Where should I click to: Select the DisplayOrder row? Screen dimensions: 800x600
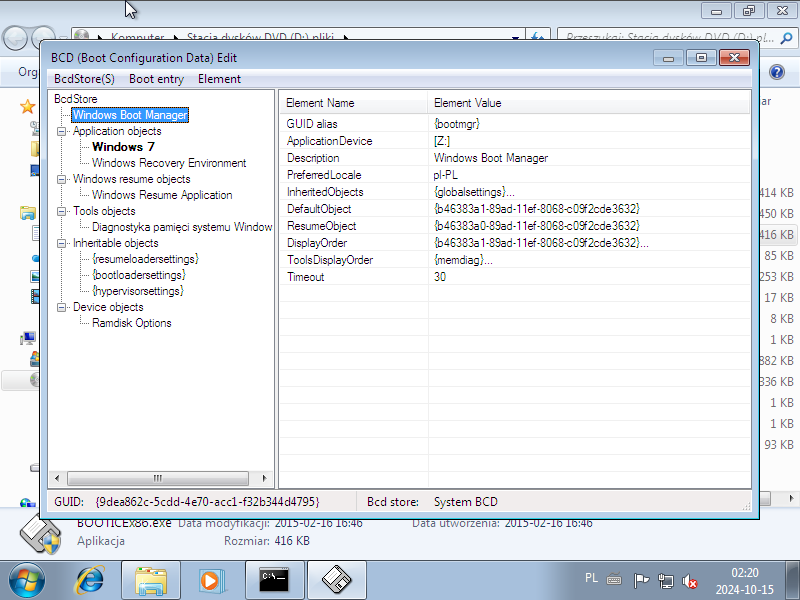pyautogui.click(x=515, y=243)
